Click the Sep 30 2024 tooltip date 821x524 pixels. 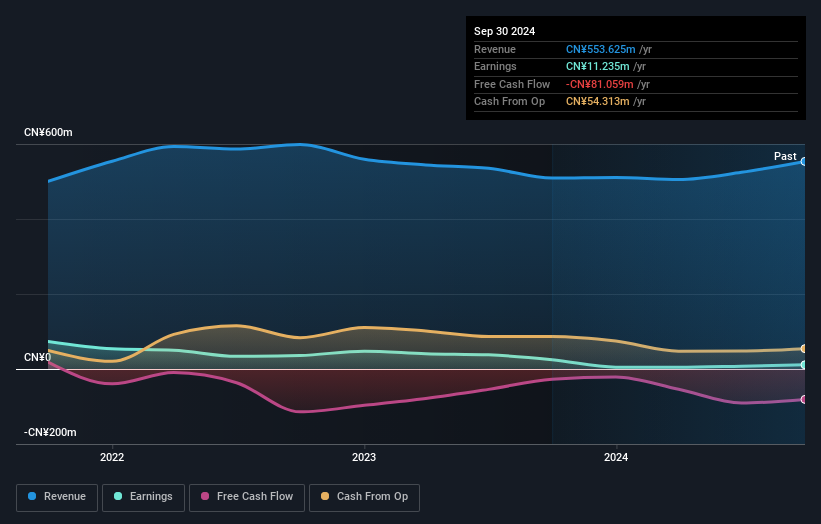pyautogui.click(x=504, y=31)
